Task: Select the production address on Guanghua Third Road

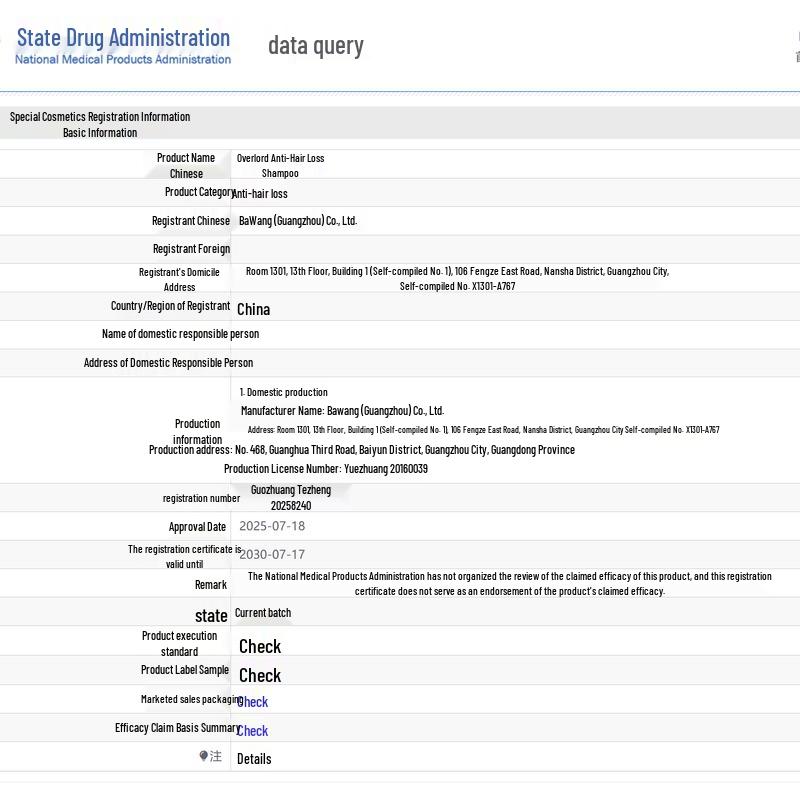Action: pos(362,450)
